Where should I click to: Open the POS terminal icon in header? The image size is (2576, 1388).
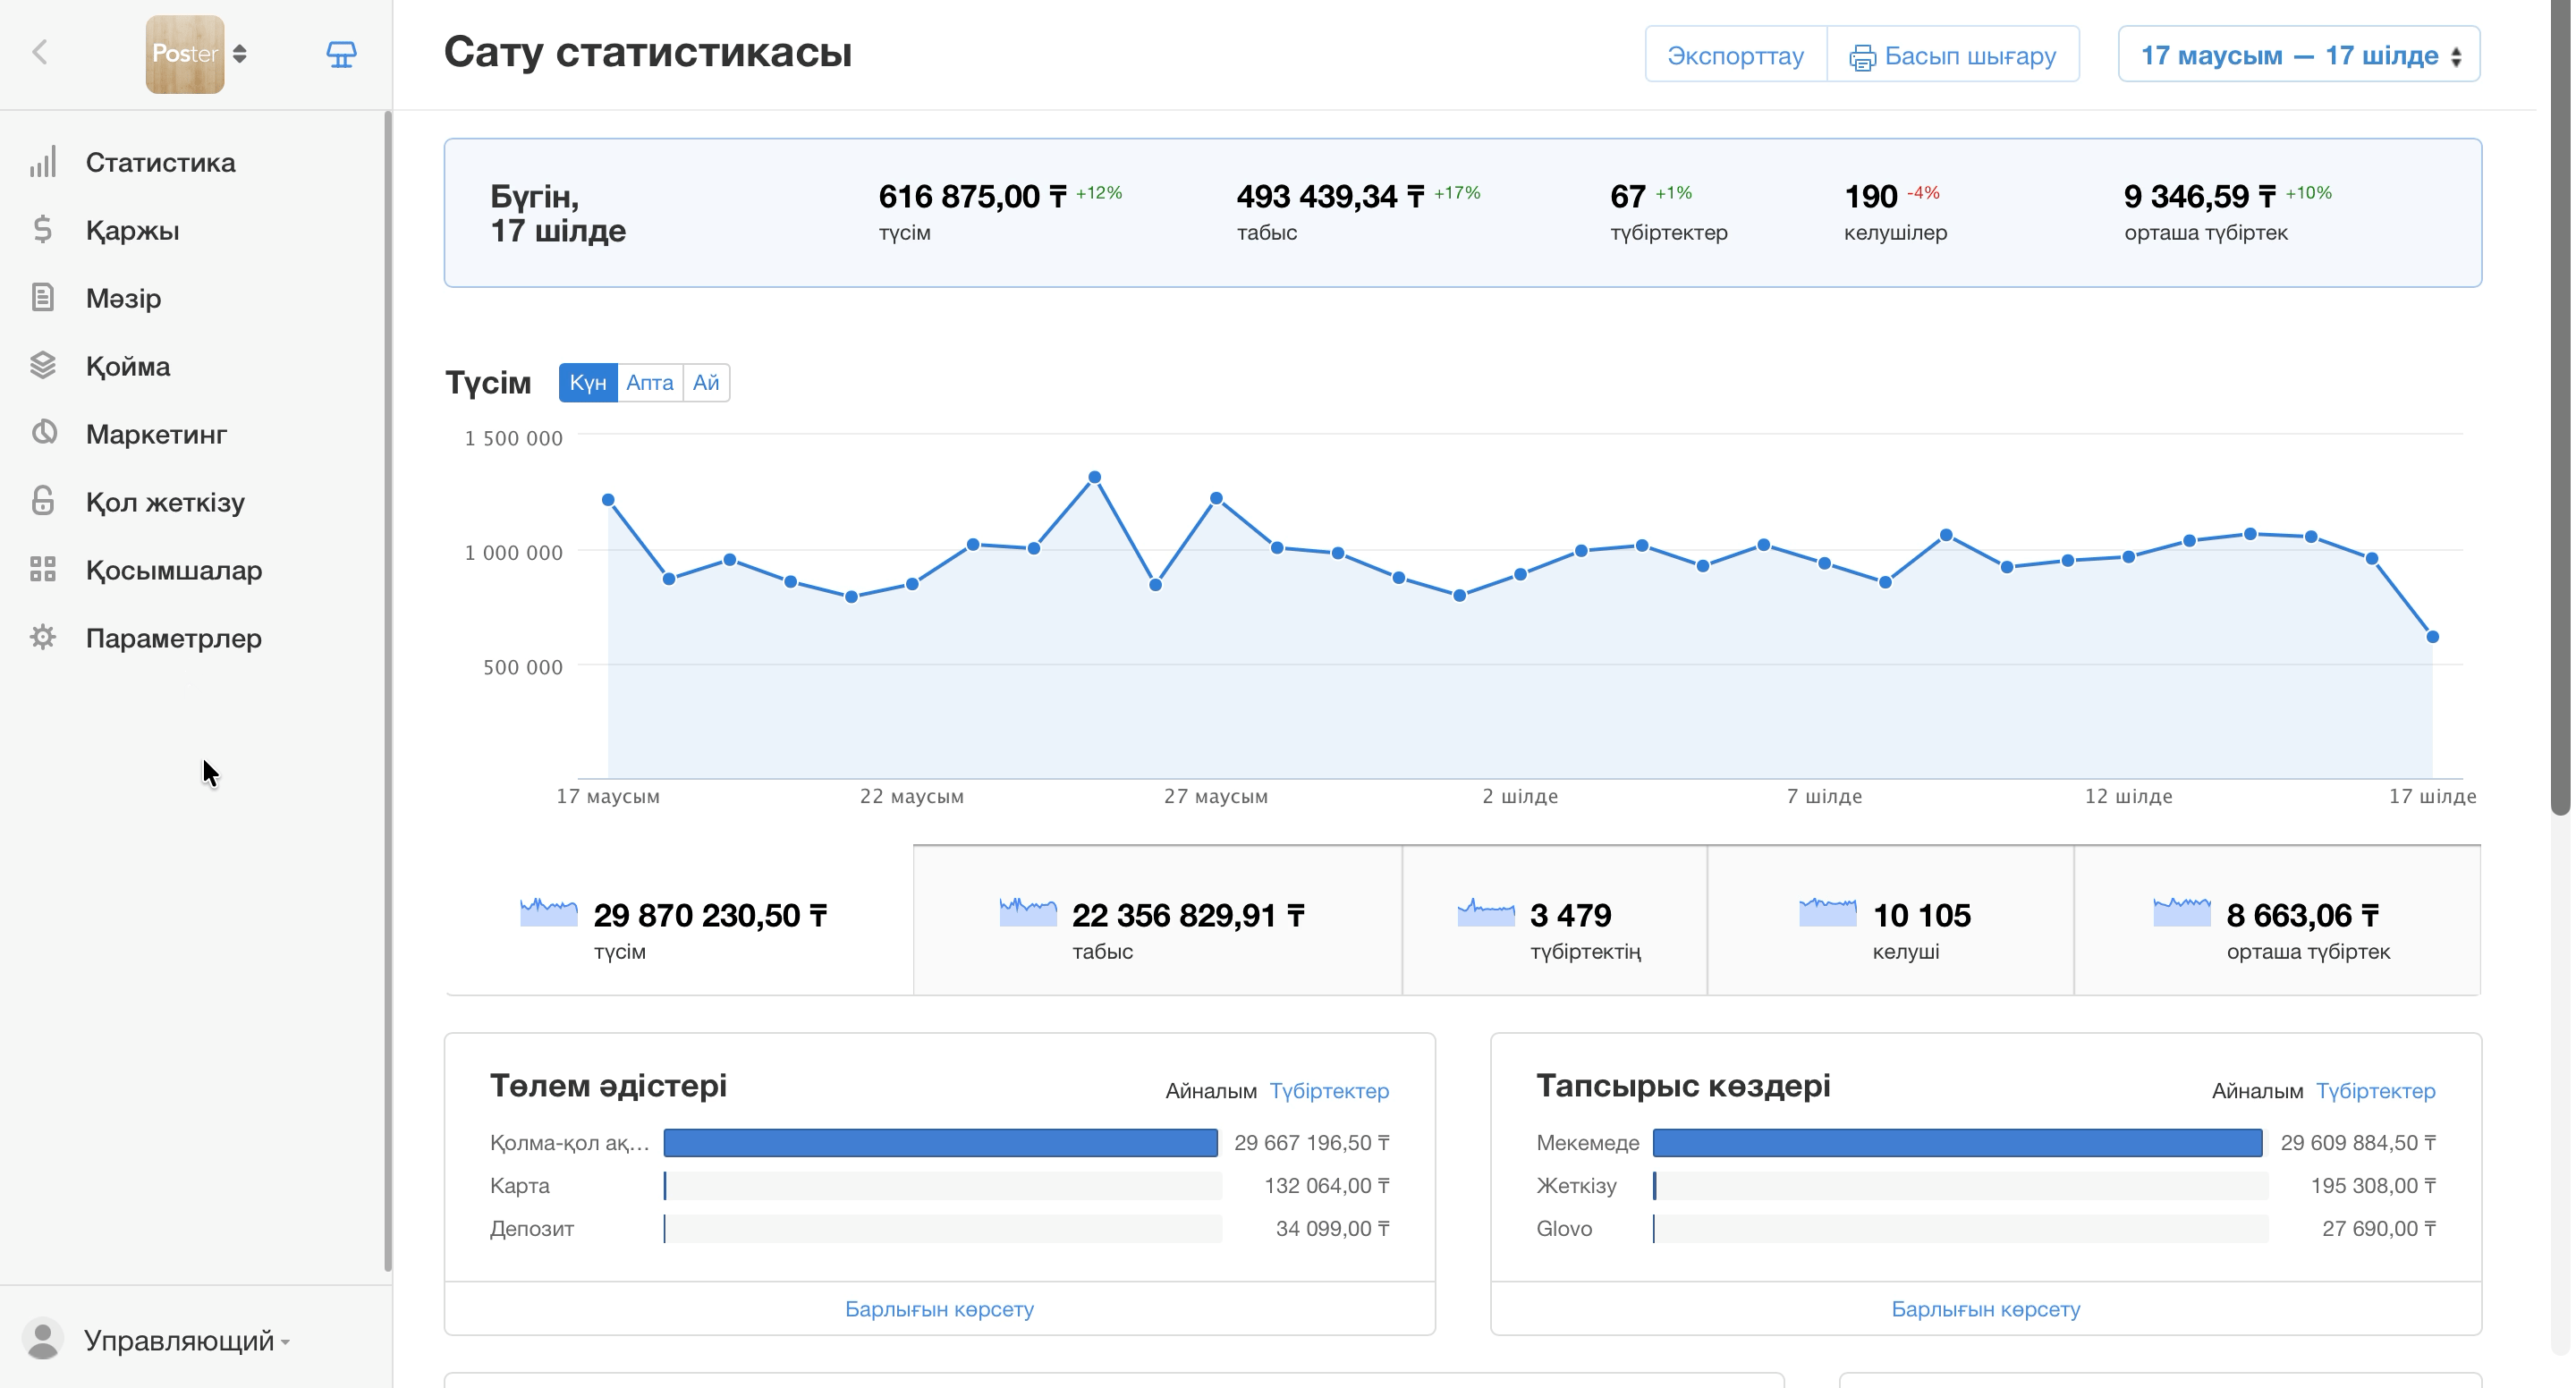[341, 54]
